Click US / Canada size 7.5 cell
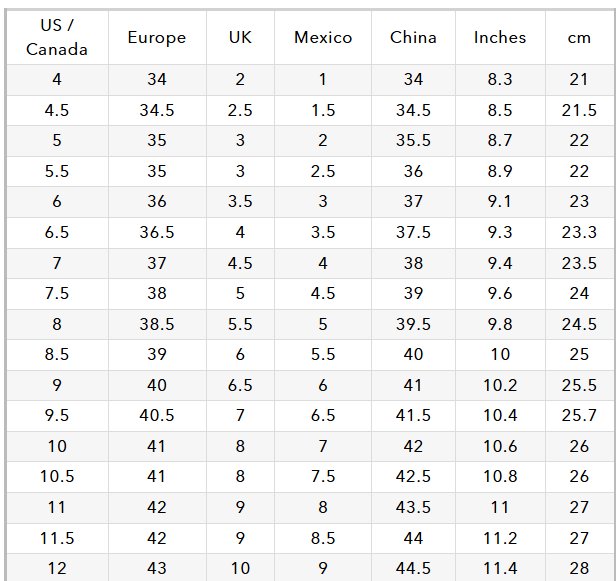616x581 pixels. click(57, 294)
